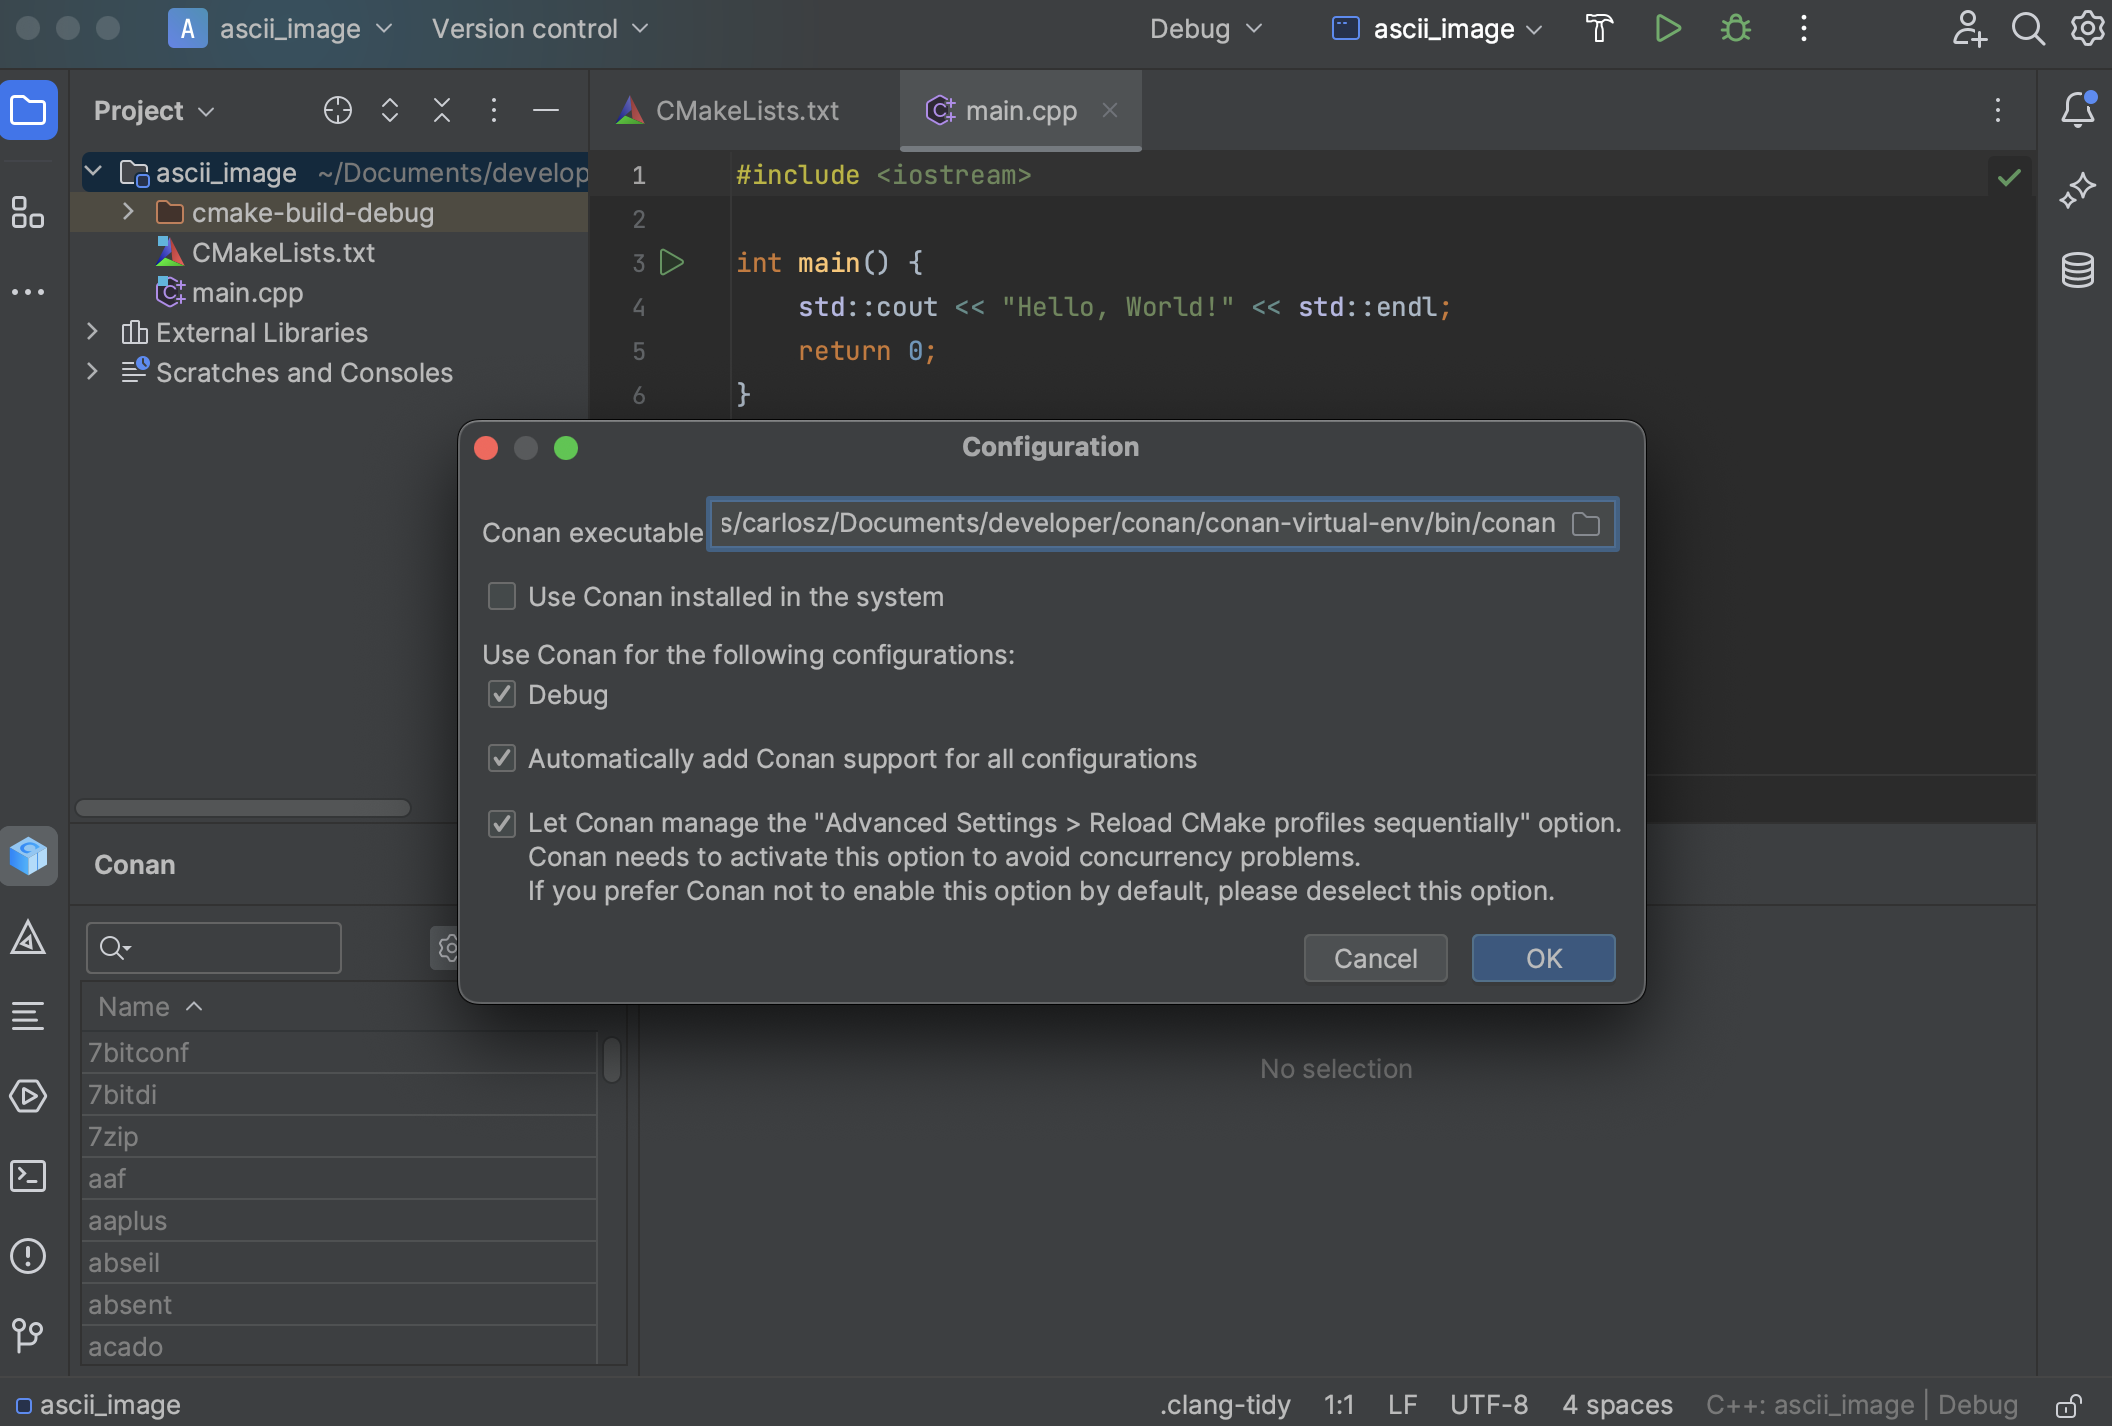
Task: Click the AI assistant sparkle icon
Action: click(x=2079, y=191)
